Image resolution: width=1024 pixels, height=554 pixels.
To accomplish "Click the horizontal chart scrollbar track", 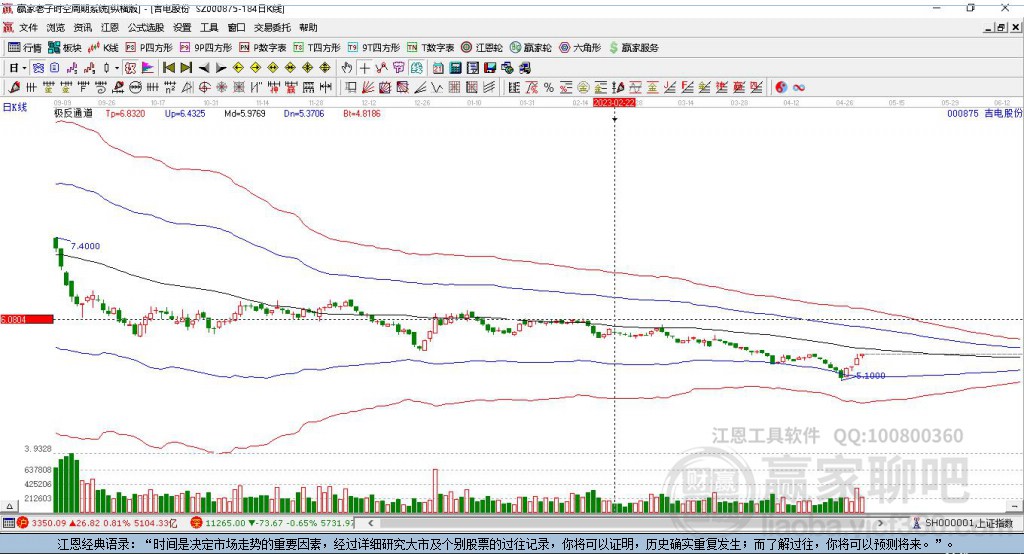I will click(x=625, y=523).
